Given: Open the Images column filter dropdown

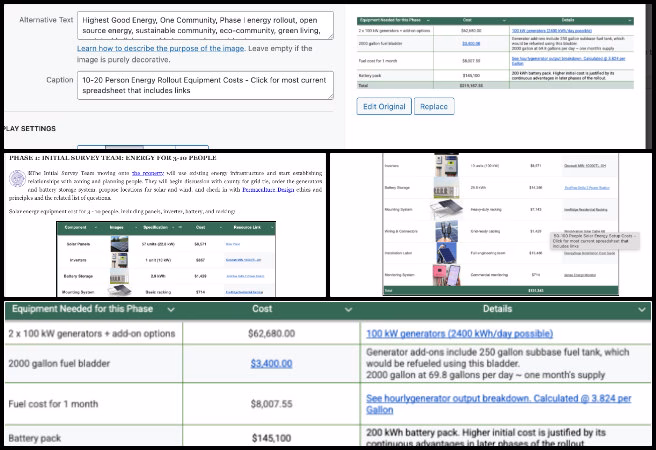Looking at the screenshot, I should click(136, 228).
